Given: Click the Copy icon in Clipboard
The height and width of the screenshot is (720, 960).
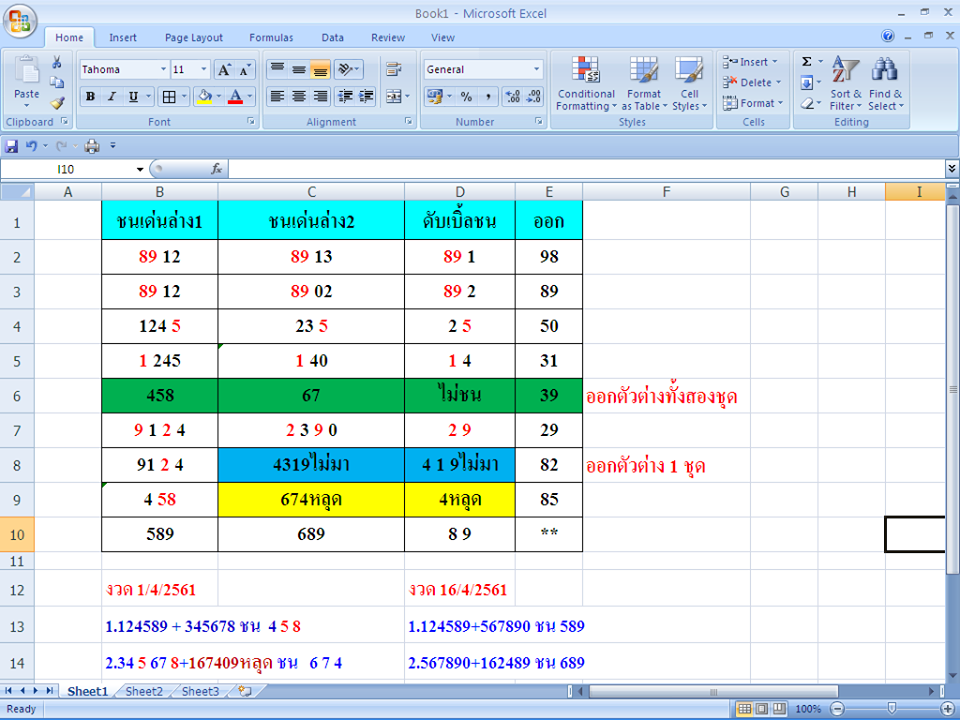Looking at the screenshot, I should pos(56,82).
